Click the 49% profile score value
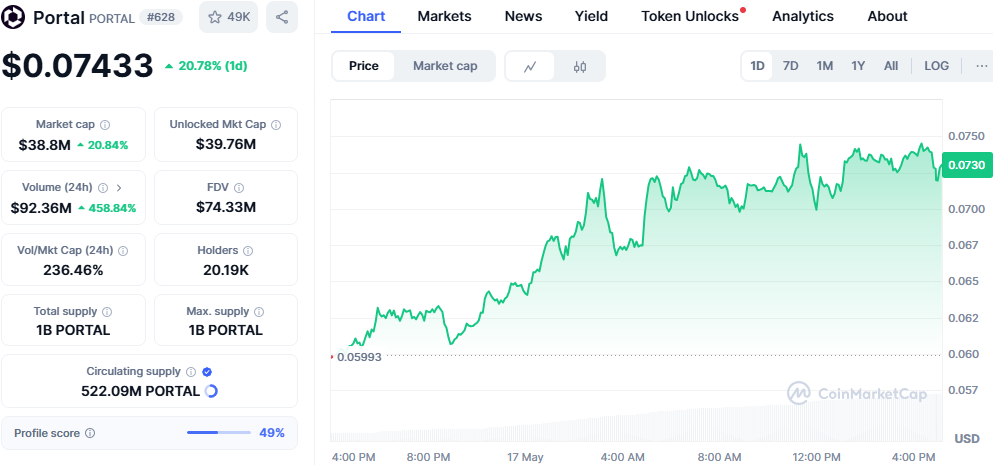 tap(272, 433)
